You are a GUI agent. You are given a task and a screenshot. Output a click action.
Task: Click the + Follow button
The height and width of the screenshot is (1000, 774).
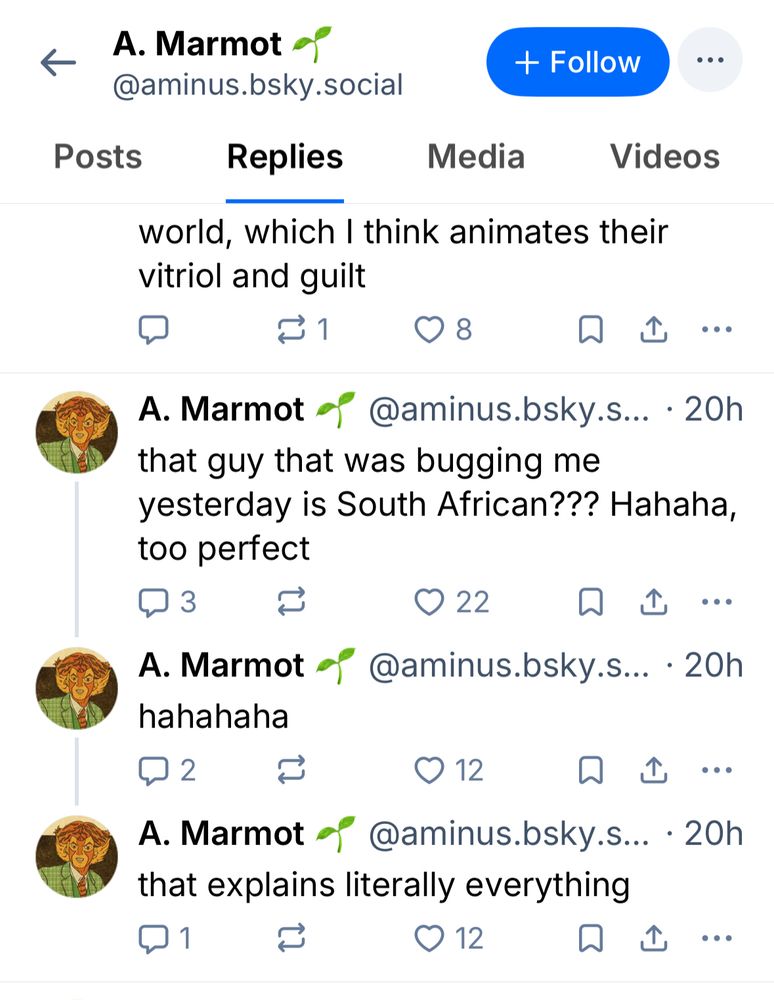(577, 62)
